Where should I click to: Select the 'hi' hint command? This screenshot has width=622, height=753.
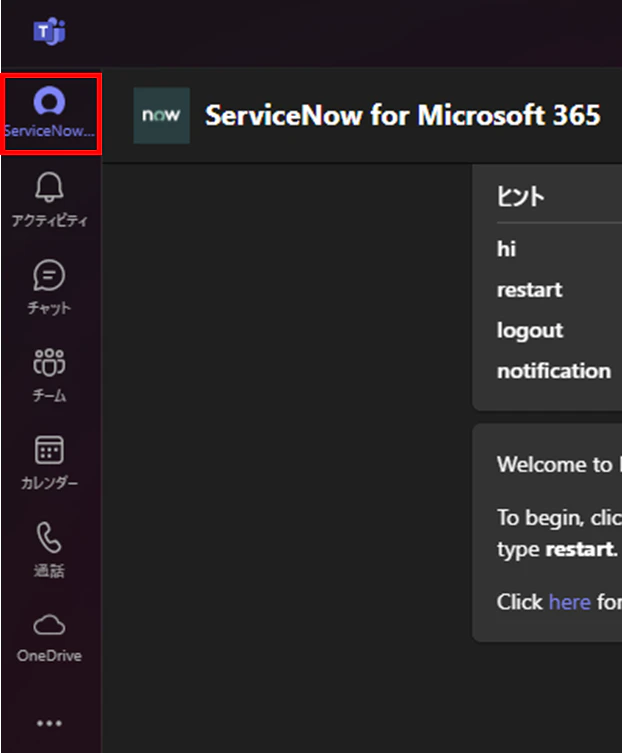pos(506,249)
